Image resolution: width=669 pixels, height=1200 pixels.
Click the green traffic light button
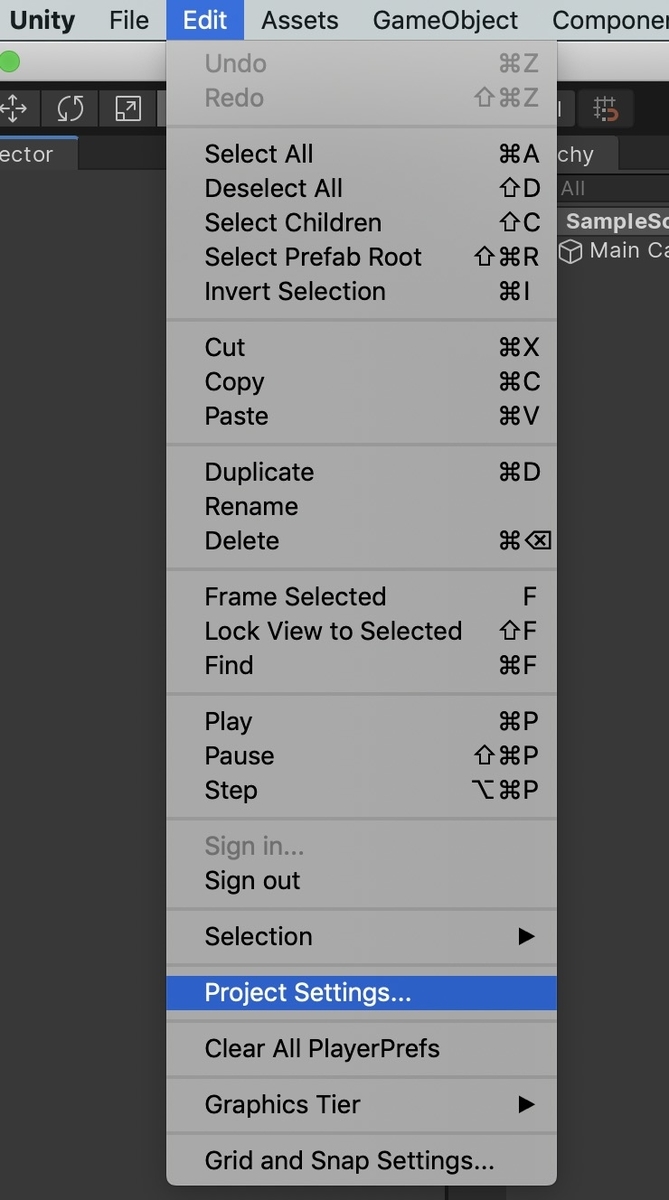tap(11, 61)
